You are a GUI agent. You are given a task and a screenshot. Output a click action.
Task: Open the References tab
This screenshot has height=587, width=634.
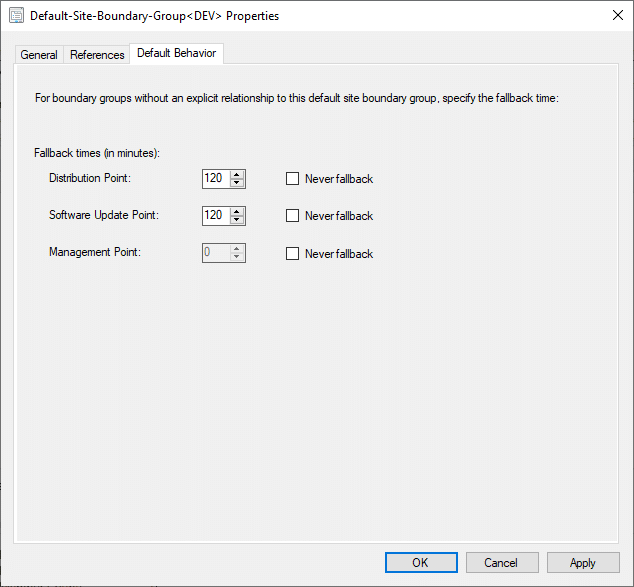click(97, 55)
